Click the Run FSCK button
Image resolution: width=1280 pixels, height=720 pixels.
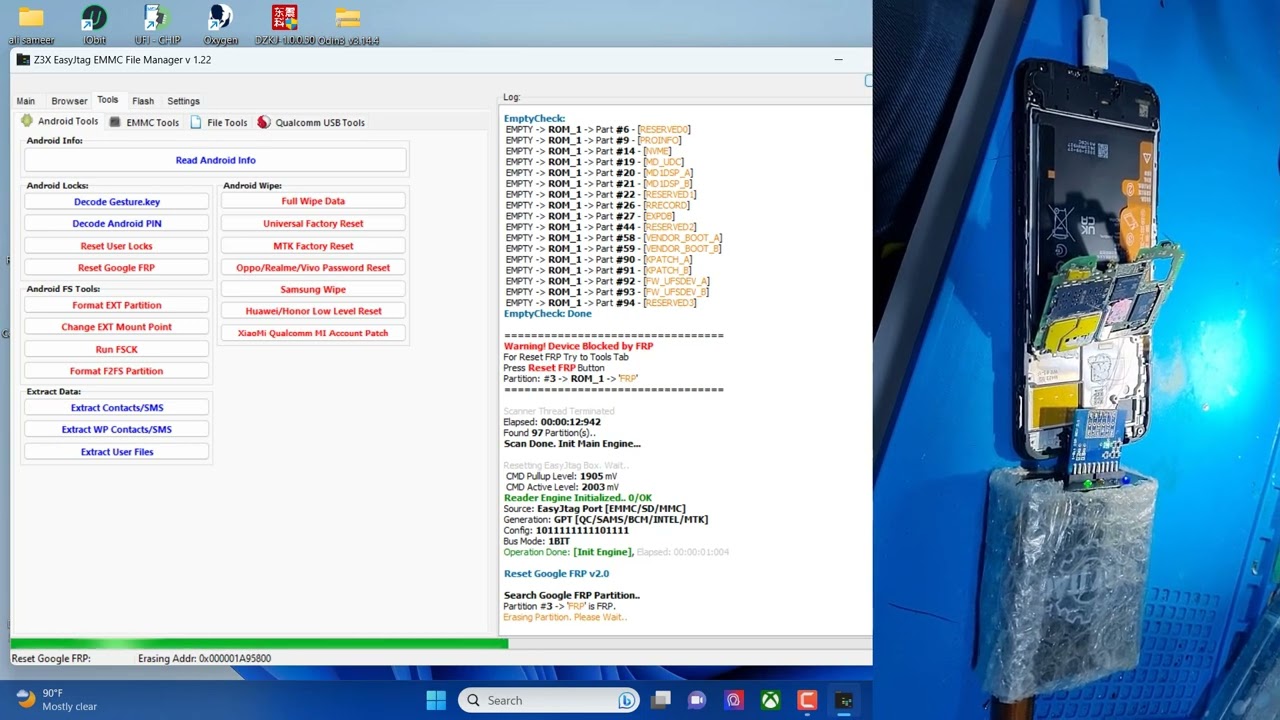(x=117, y=349)
